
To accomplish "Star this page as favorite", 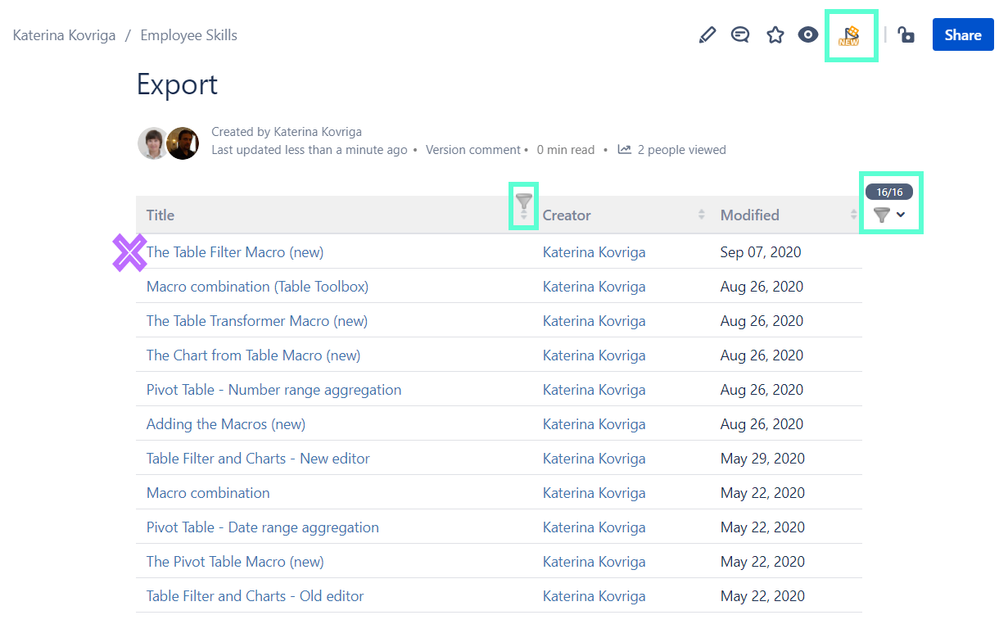I will coord(775,35).
